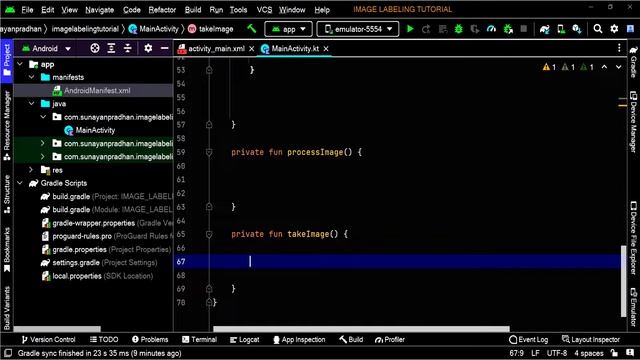This screenshot has width=640, height=360.
Task: Click Apply Changes and Restart Activity icon
Action: tap(426, 29)
